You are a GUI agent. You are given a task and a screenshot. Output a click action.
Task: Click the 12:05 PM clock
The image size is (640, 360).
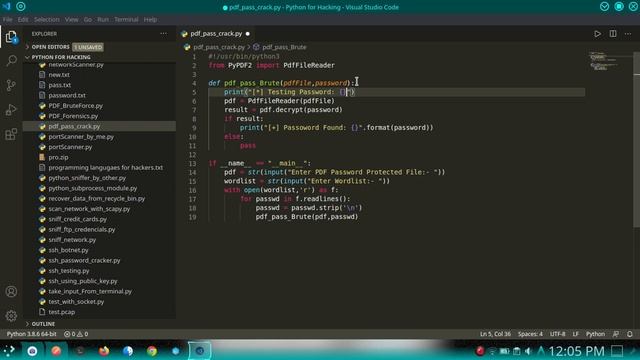576,351
